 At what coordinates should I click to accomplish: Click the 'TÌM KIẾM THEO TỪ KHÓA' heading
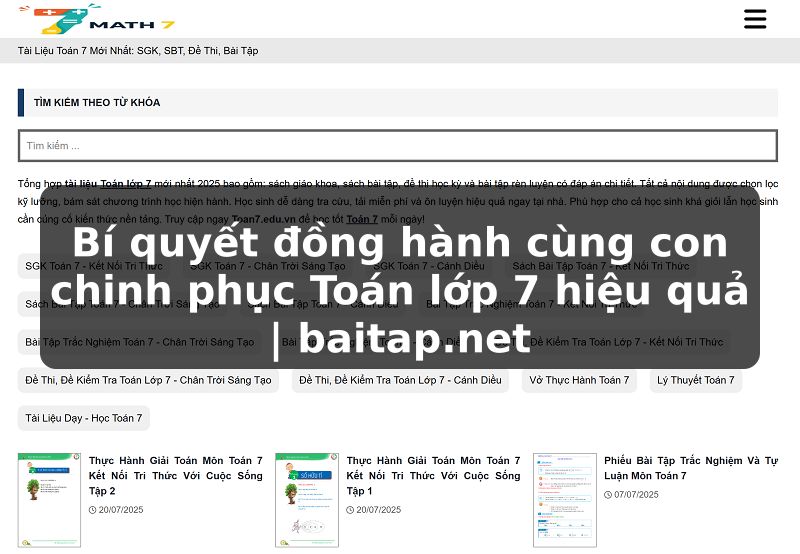(x=97, y=103)
